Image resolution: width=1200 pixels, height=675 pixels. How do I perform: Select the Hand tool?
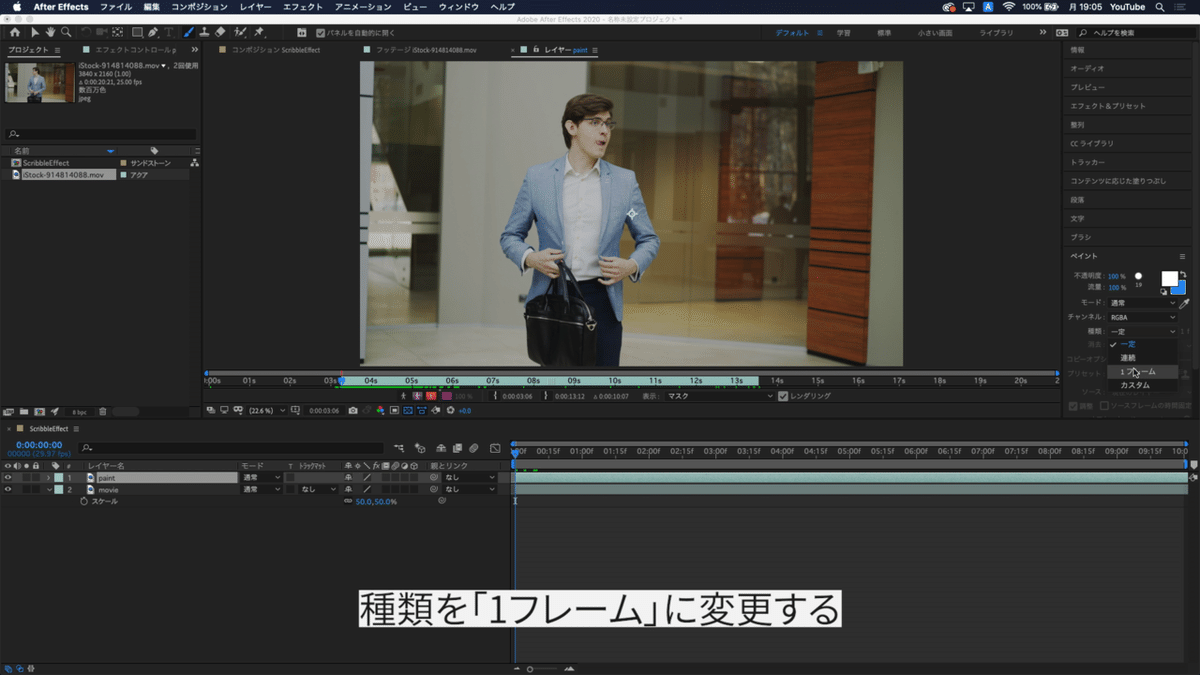click(50, 32)
